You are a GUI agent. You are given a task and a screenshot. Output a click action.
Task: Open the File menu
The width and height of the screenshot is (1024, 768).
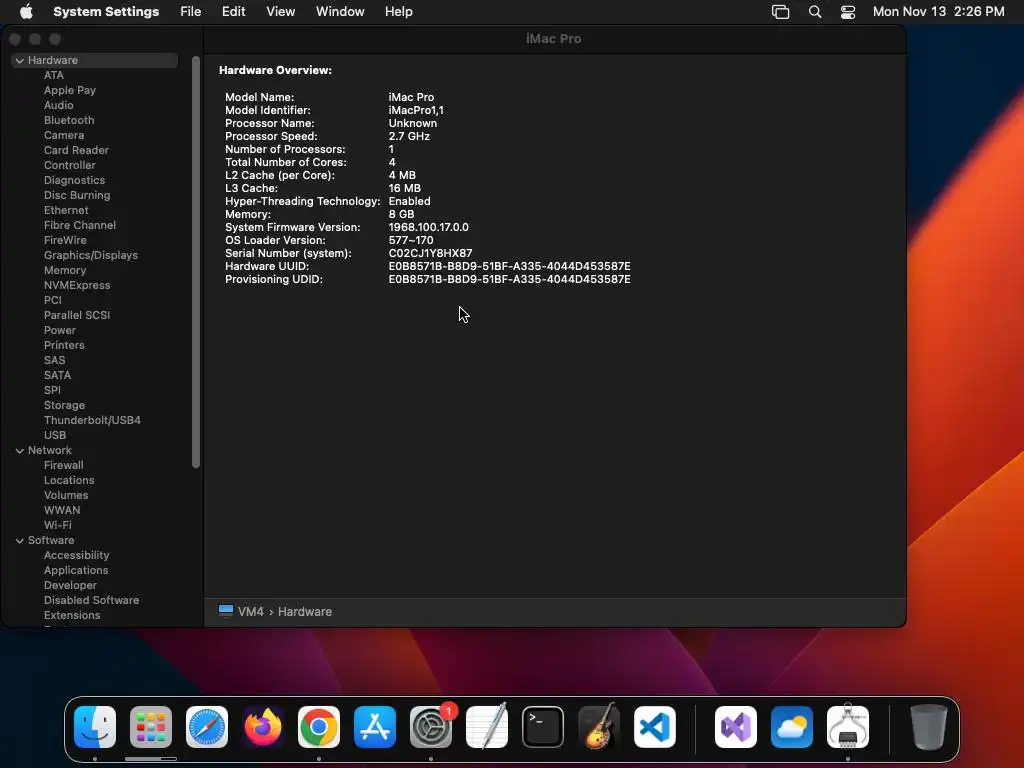coord(191,12)
